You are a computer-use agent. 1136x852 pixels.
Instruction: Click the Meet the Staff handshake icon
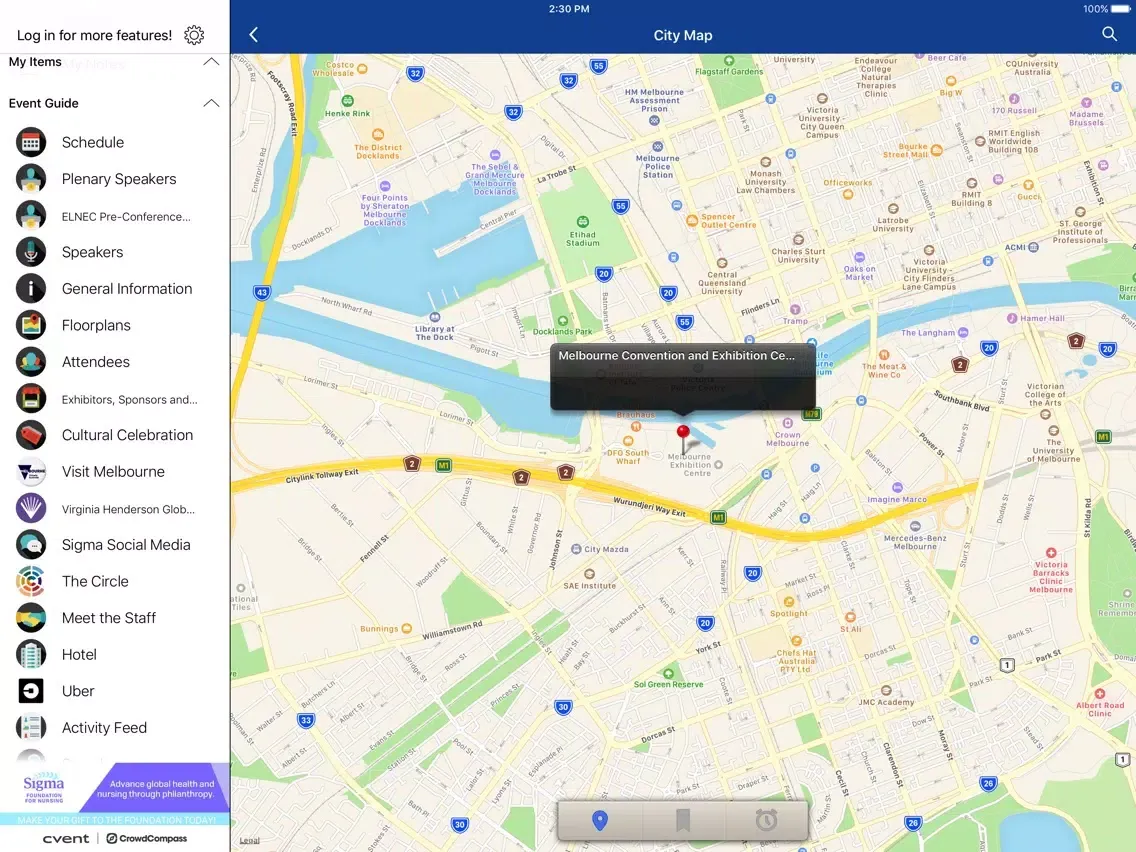30,618
